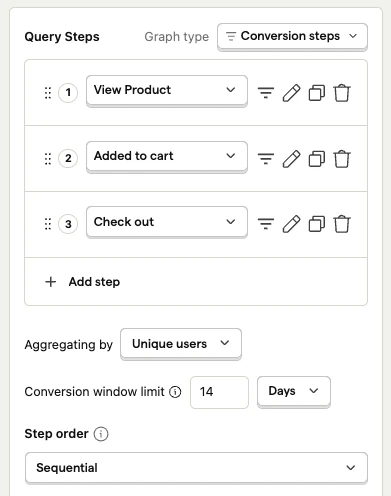
Task: Click the step number 3 badge
Action: tap(68, 224)
